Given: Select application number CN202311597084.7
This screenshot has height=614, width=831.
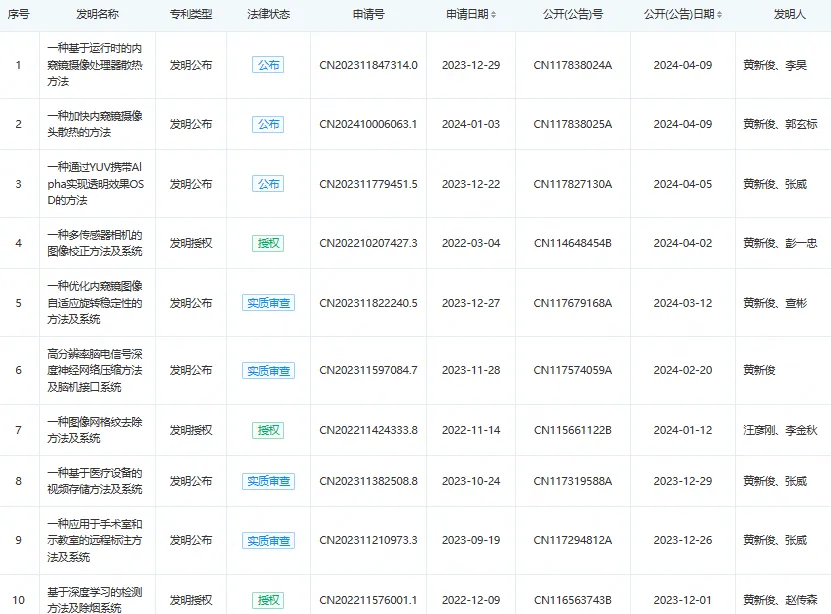Looking at the screenshot, I should tap(368, 370).
